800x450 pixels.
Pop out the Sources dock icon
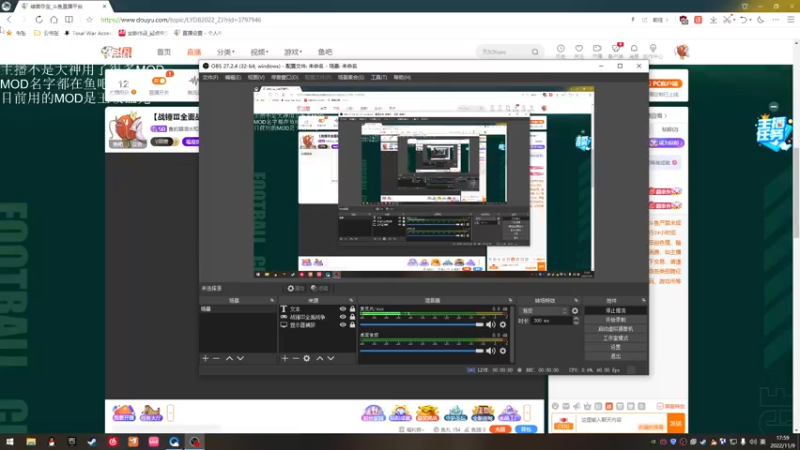click(351, 301)
